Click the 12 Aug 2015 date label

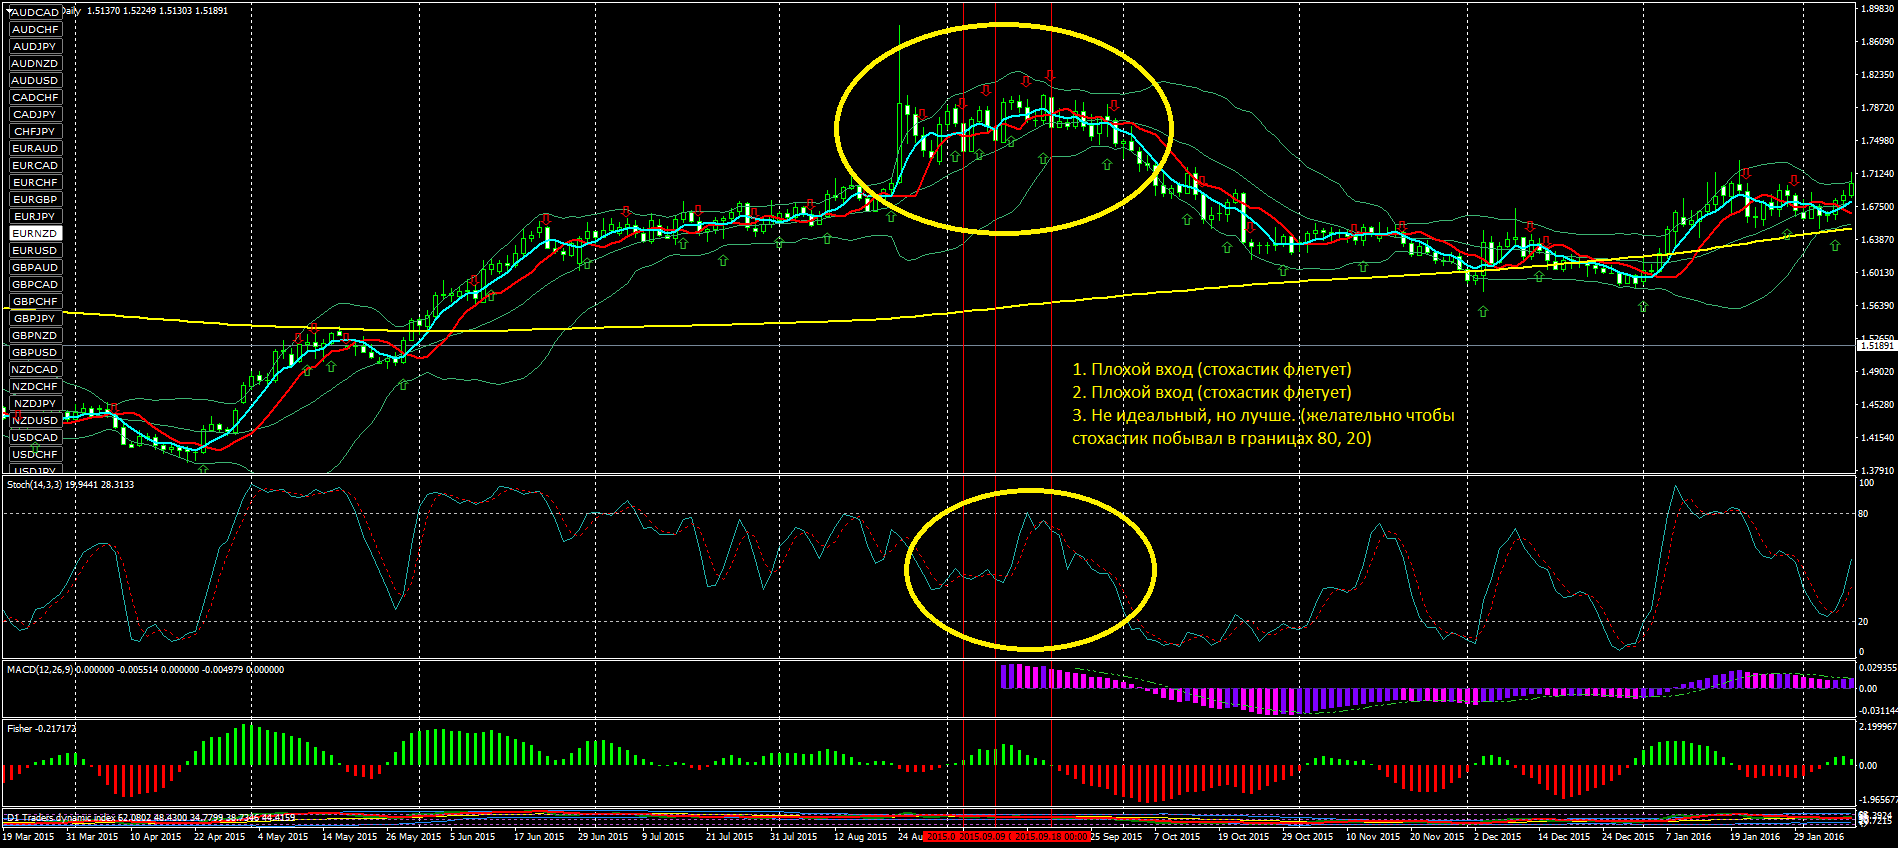click(860, 836)
